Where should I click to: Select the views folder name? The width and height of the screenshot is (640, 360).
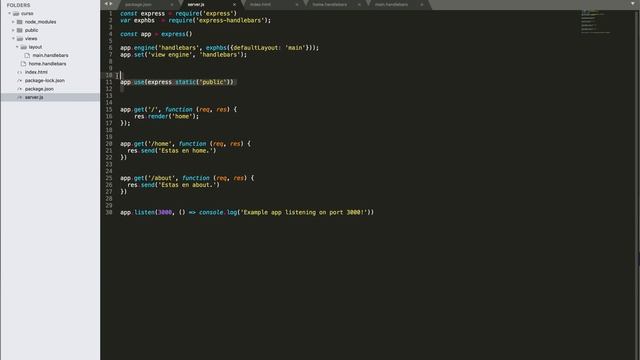click(x=31, y=38)
